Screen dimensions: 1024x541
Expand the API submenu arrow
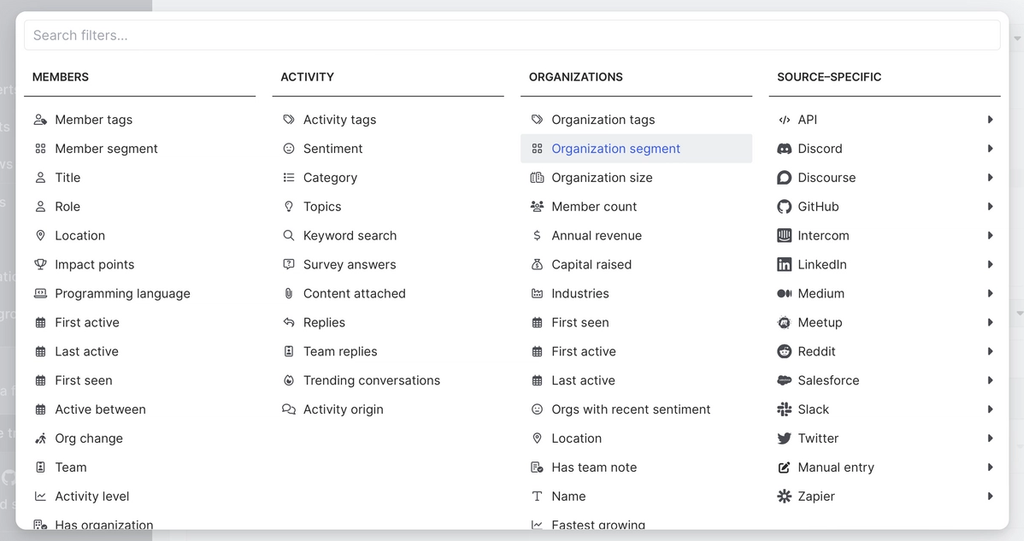990,120
